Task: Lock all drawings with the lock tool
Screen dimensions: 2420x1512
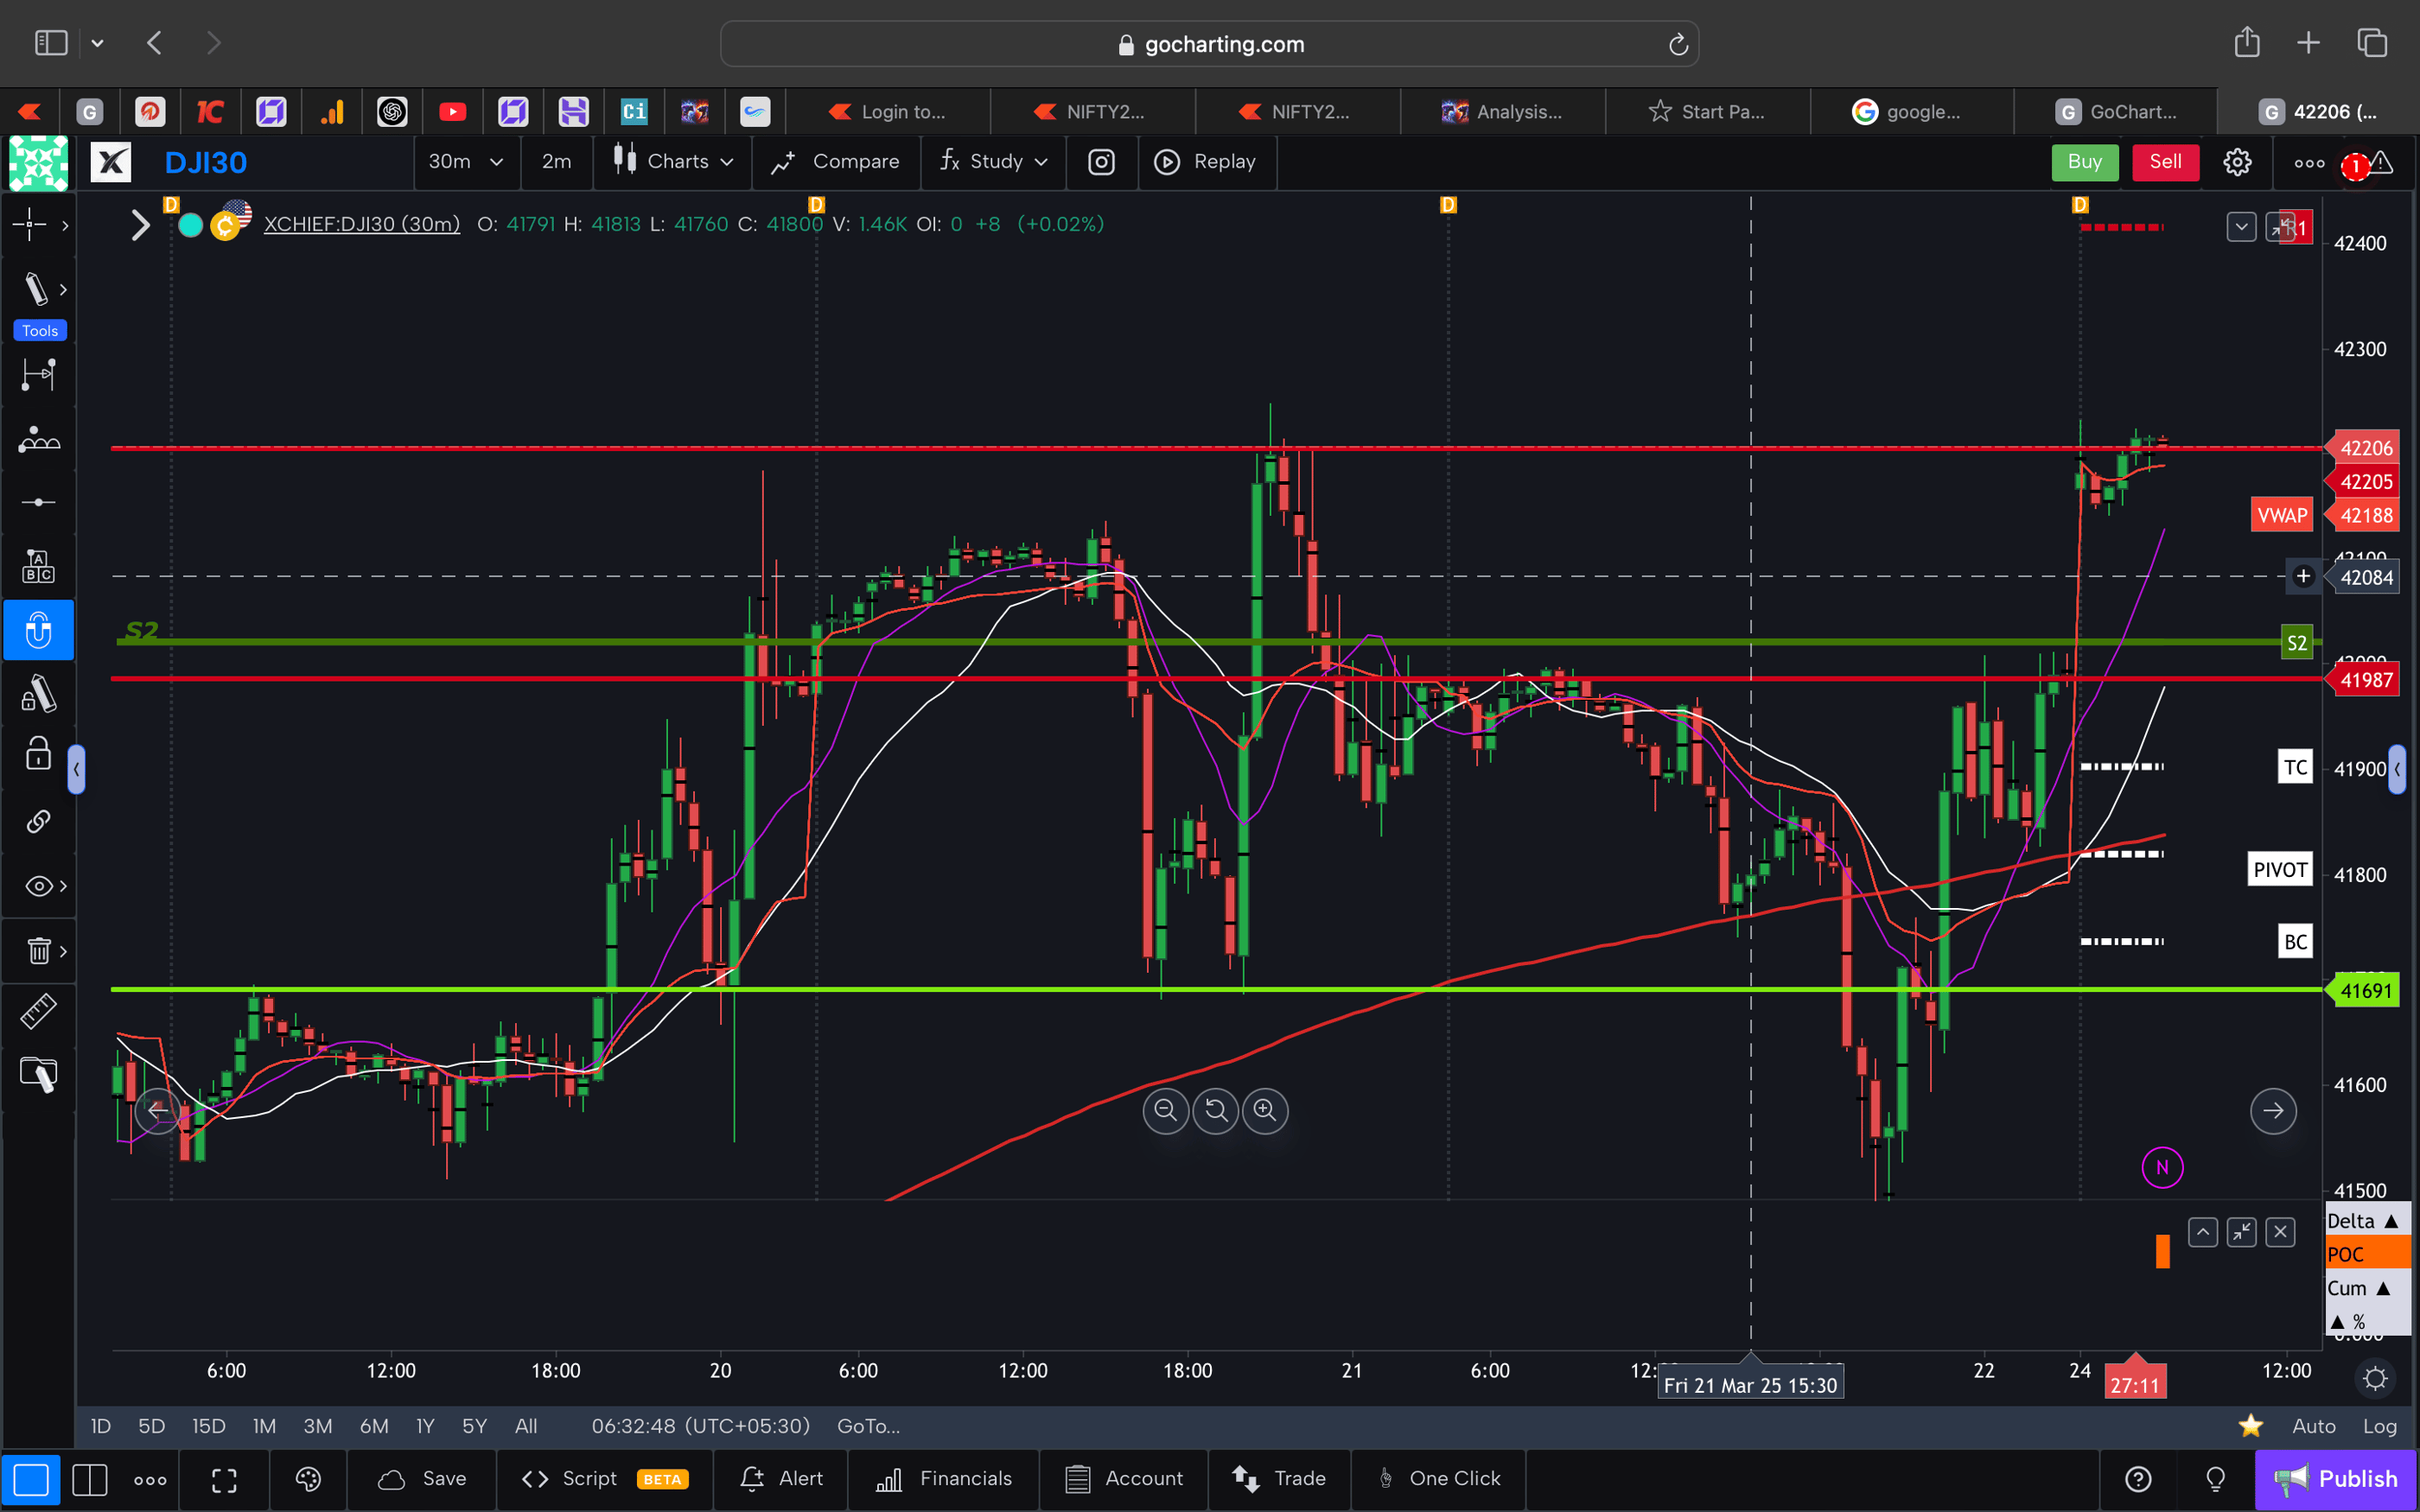Action: (x=38, y=754)
